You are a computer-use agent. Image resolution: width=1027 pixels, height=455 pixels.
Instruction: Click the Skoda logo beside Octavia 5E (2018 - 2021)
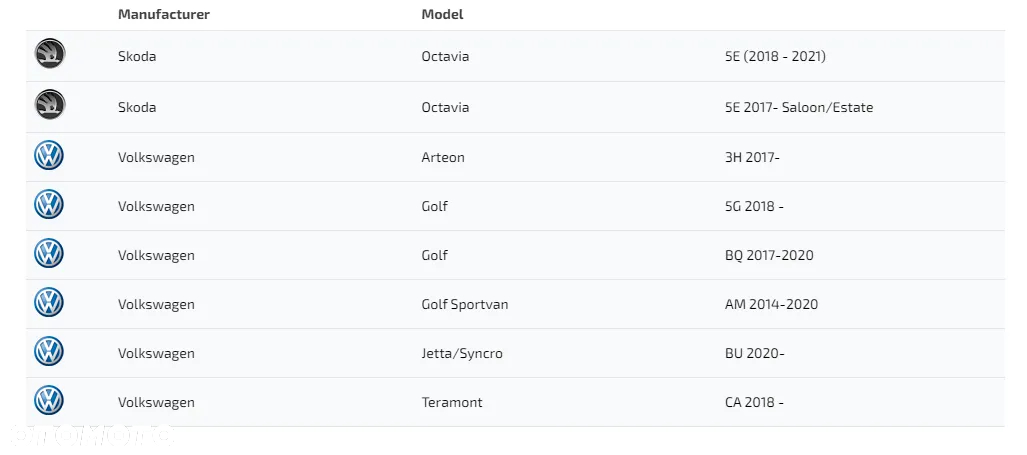(x=50, y=54)
